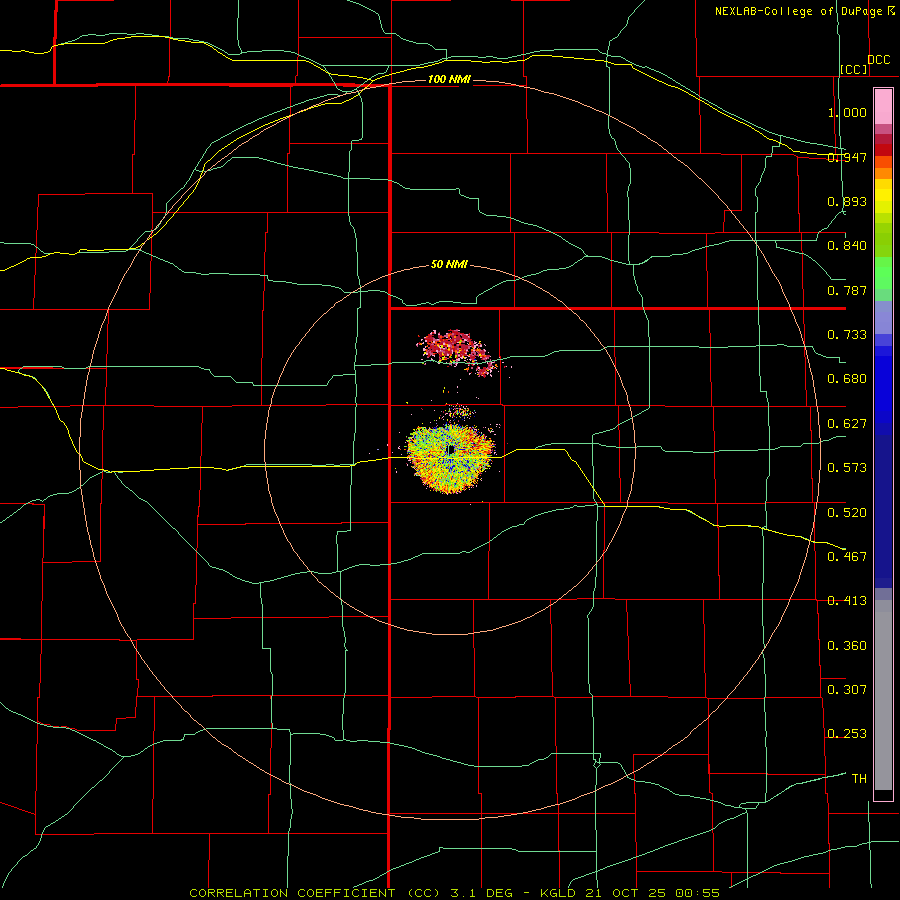The height and width of the screenshot is (900, 900).
Task: Select the 0.893 legend value
Action: [x=847, y=201]
